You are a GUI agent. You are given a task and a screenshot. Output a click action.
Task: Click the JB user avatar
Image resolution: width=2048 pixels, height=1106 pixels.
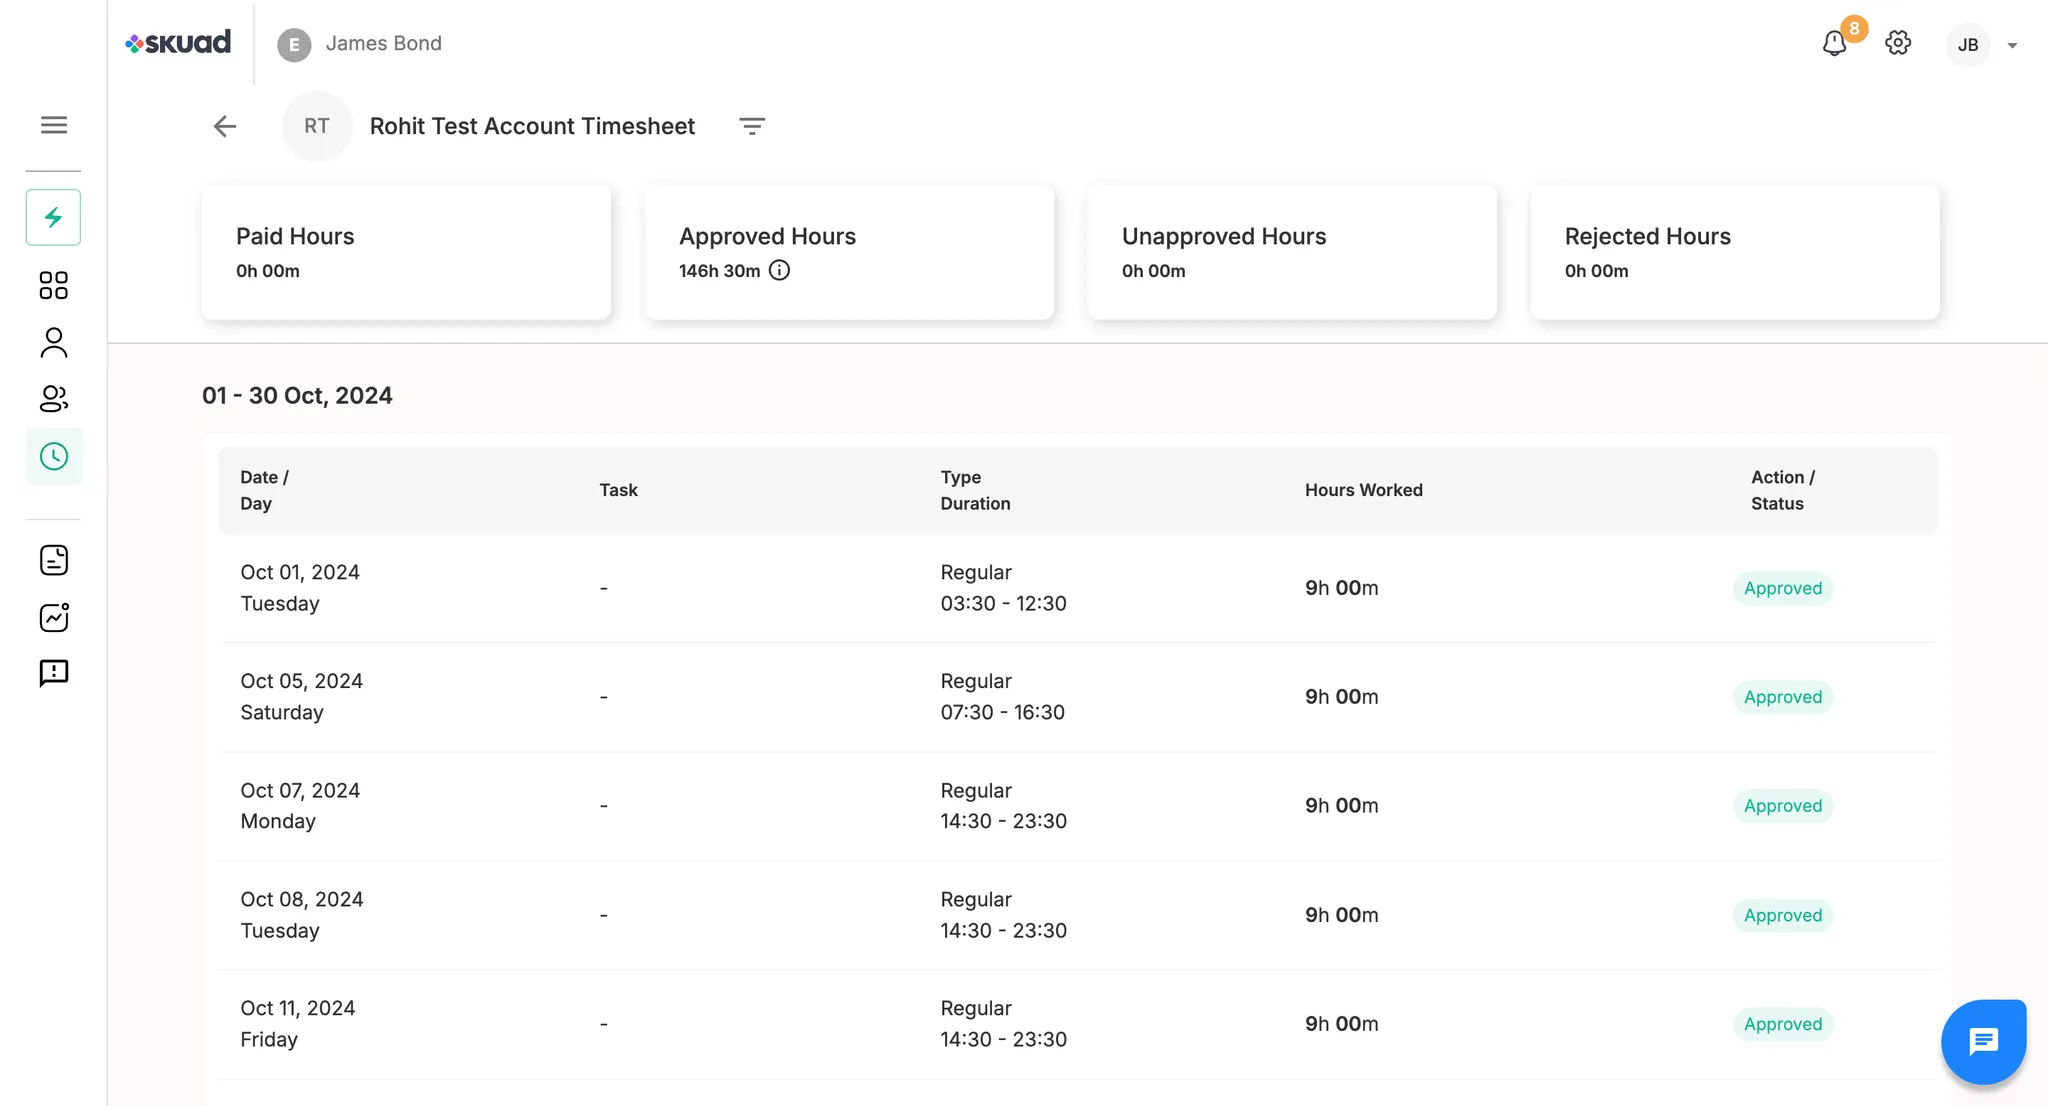tap(1968, 45)
